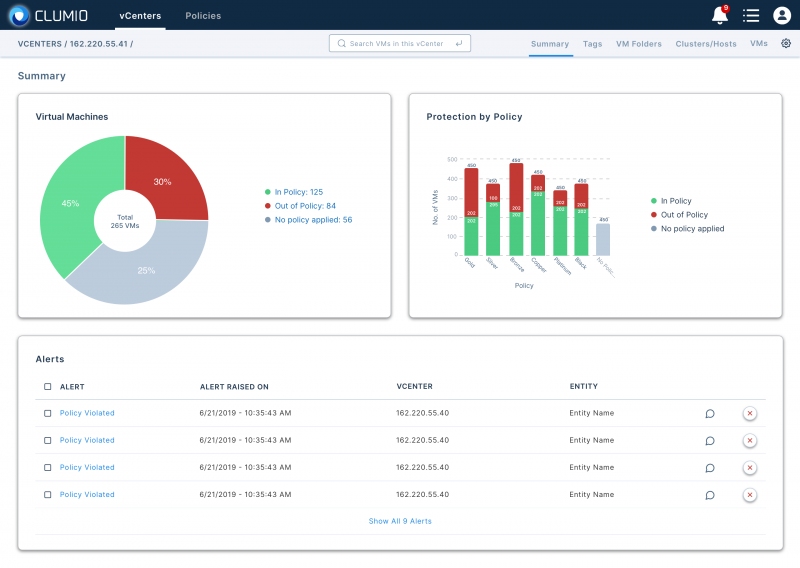Open the second Policy Violated link
Screen dimensions: 800x568
(x=87, y=440)
